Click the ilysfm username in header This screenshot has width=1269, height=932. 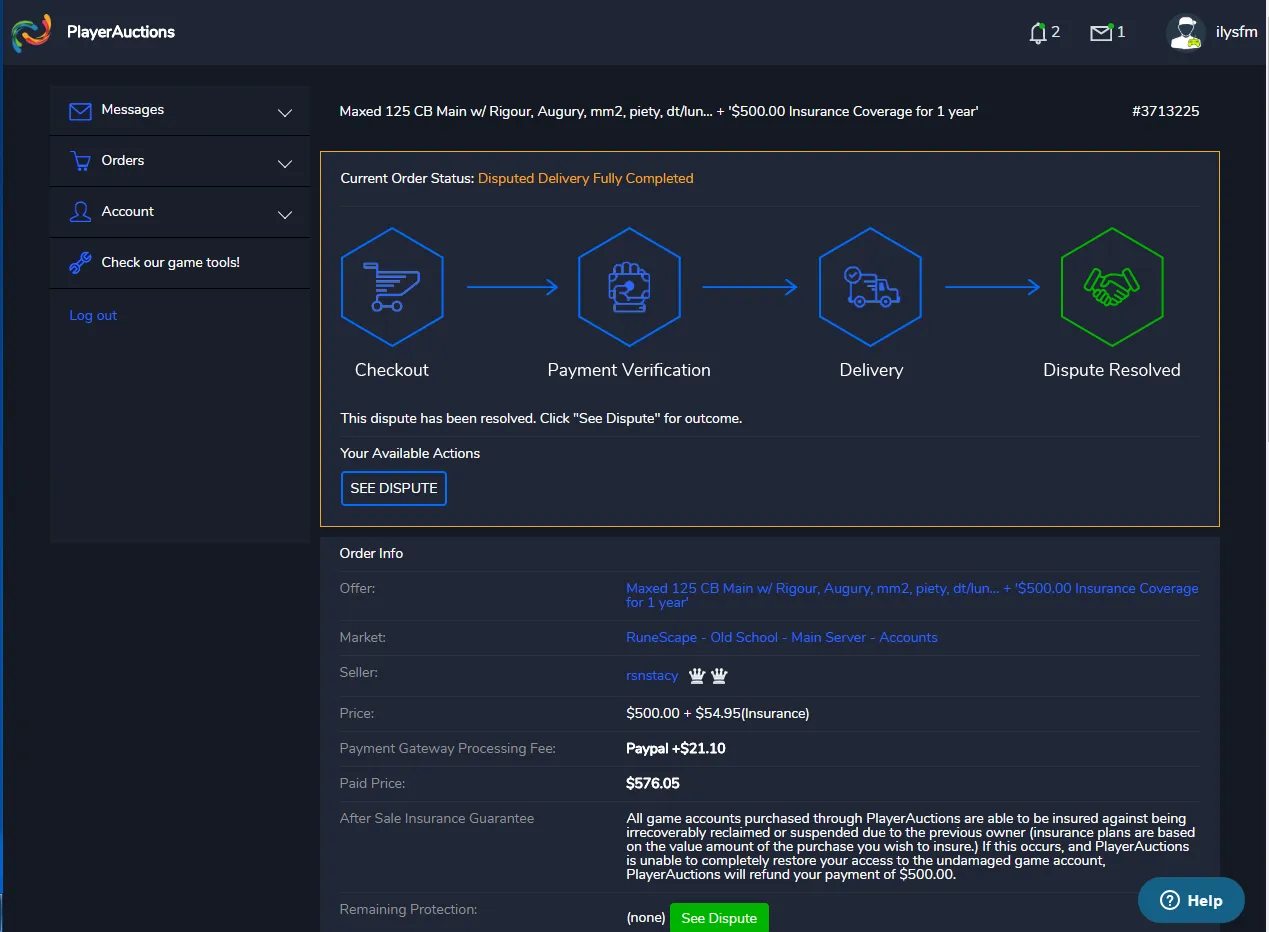tap(1235, 32)
